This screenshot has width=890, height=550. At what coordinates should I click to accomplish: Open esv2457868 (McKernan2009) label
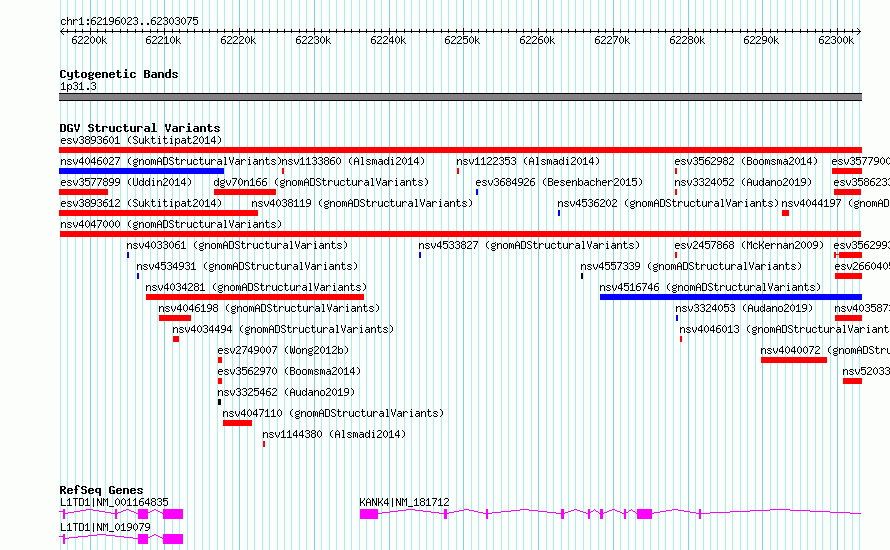point(749,245)
